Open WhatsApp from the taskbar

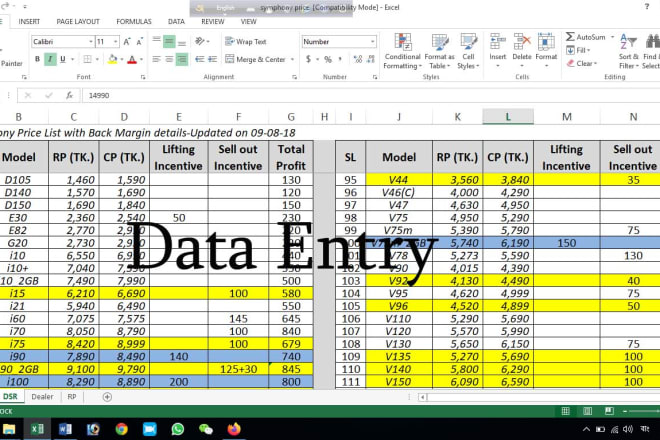[x=178, y=429]
